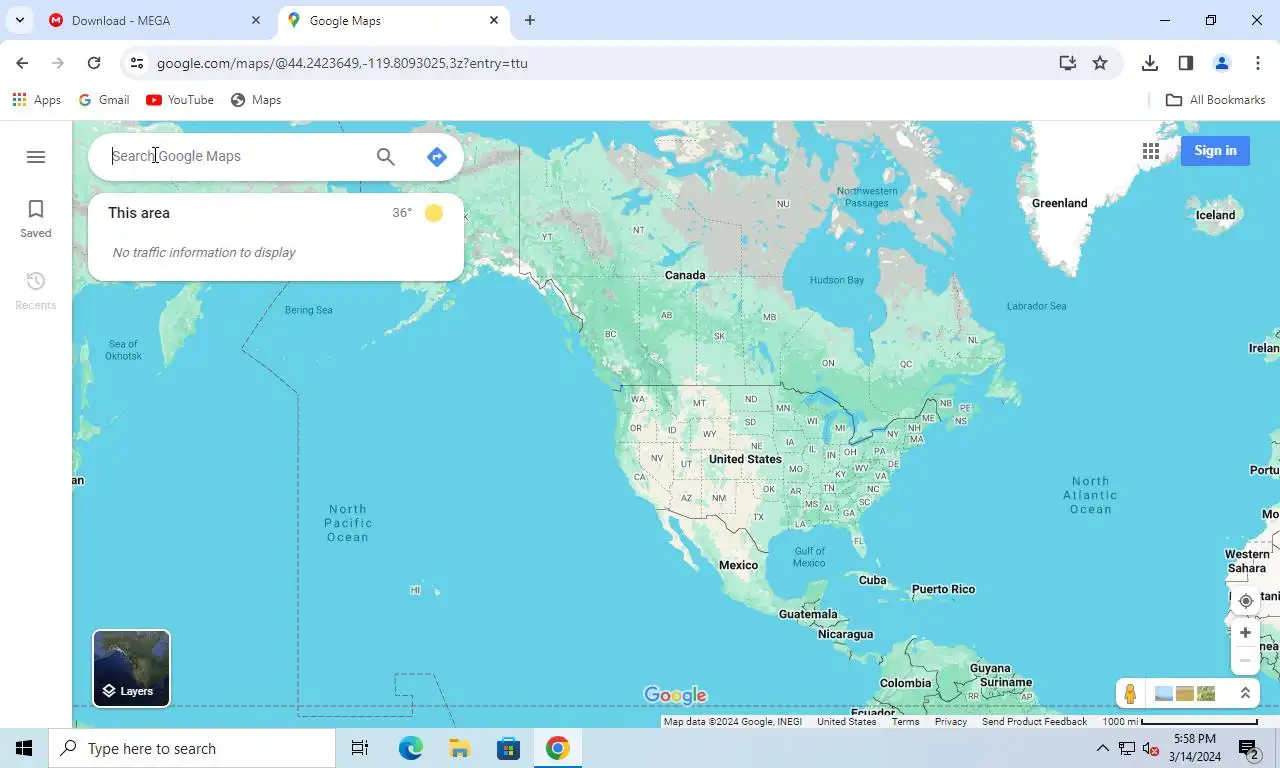Open the Chrome profile icon
Viewport: 1280px width, 768px height.
1222,63
